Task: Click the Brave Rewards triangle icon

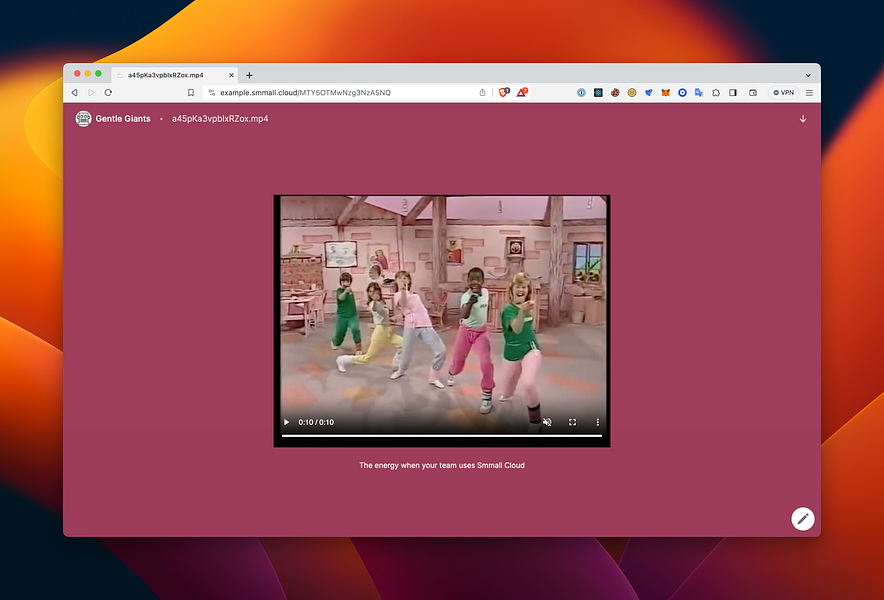Action: tap(522, 92)
